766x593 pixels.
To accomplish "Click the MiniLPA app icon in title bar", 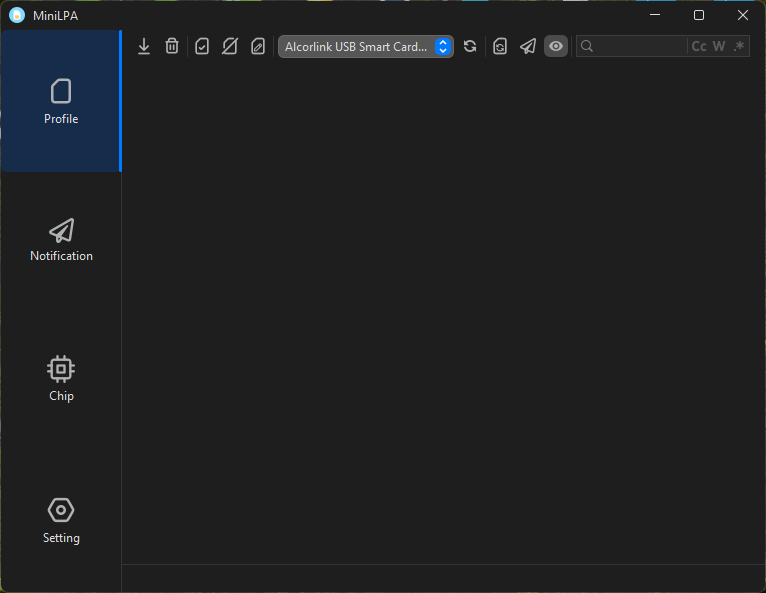I will tap(17, 15).
